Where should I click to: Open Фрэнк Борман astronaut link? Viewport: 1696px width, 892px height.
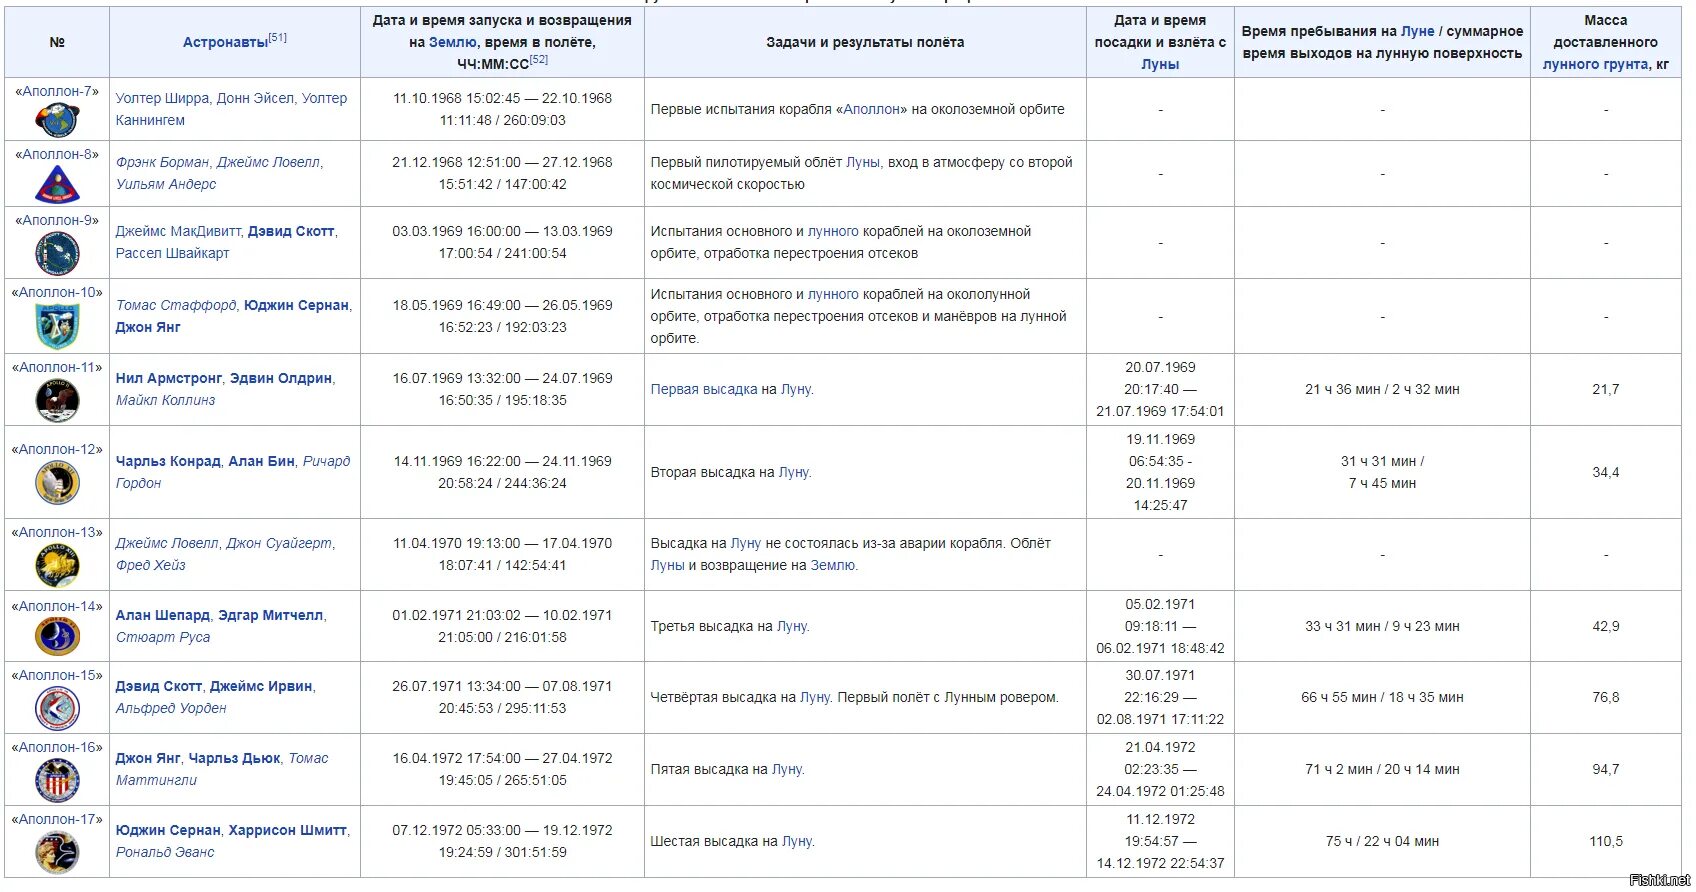click(x=162, y=162)
